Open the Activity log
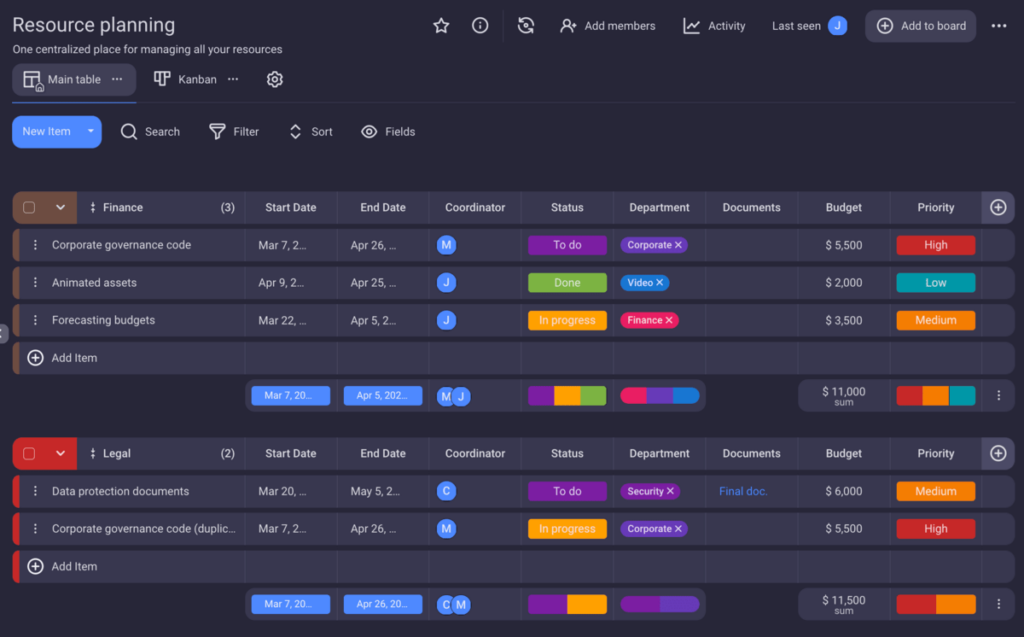 [x=713, y=26]
